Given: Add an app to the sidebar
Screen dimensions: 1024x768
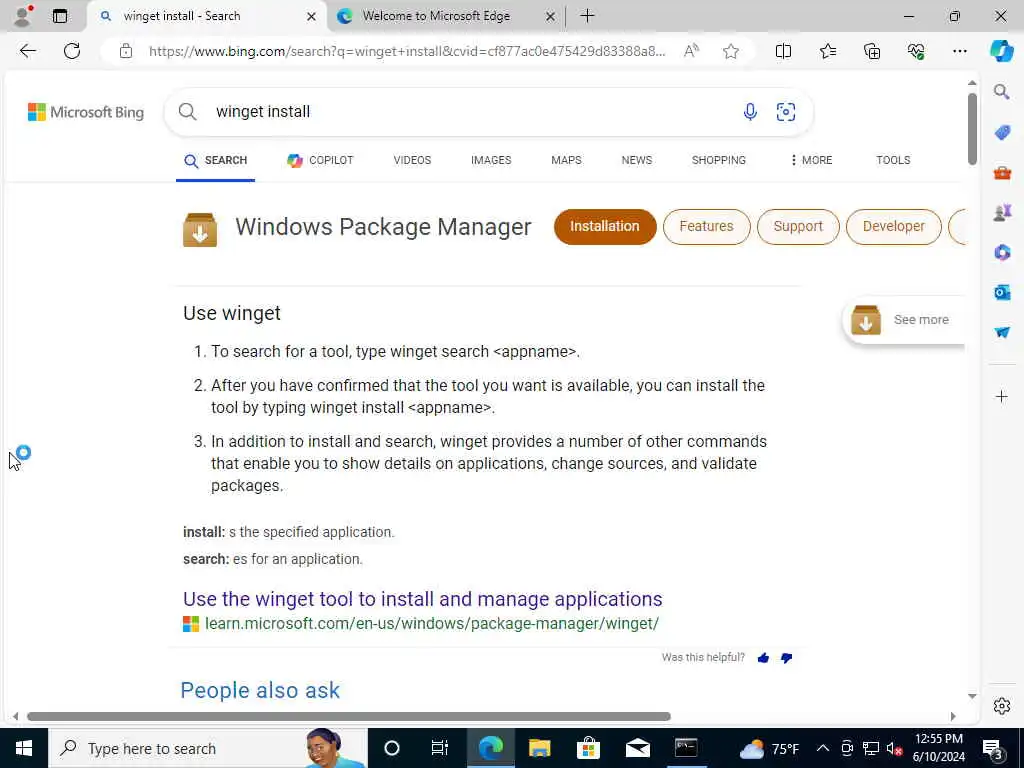Looking at the screenshot, I should click(1002, 396).
